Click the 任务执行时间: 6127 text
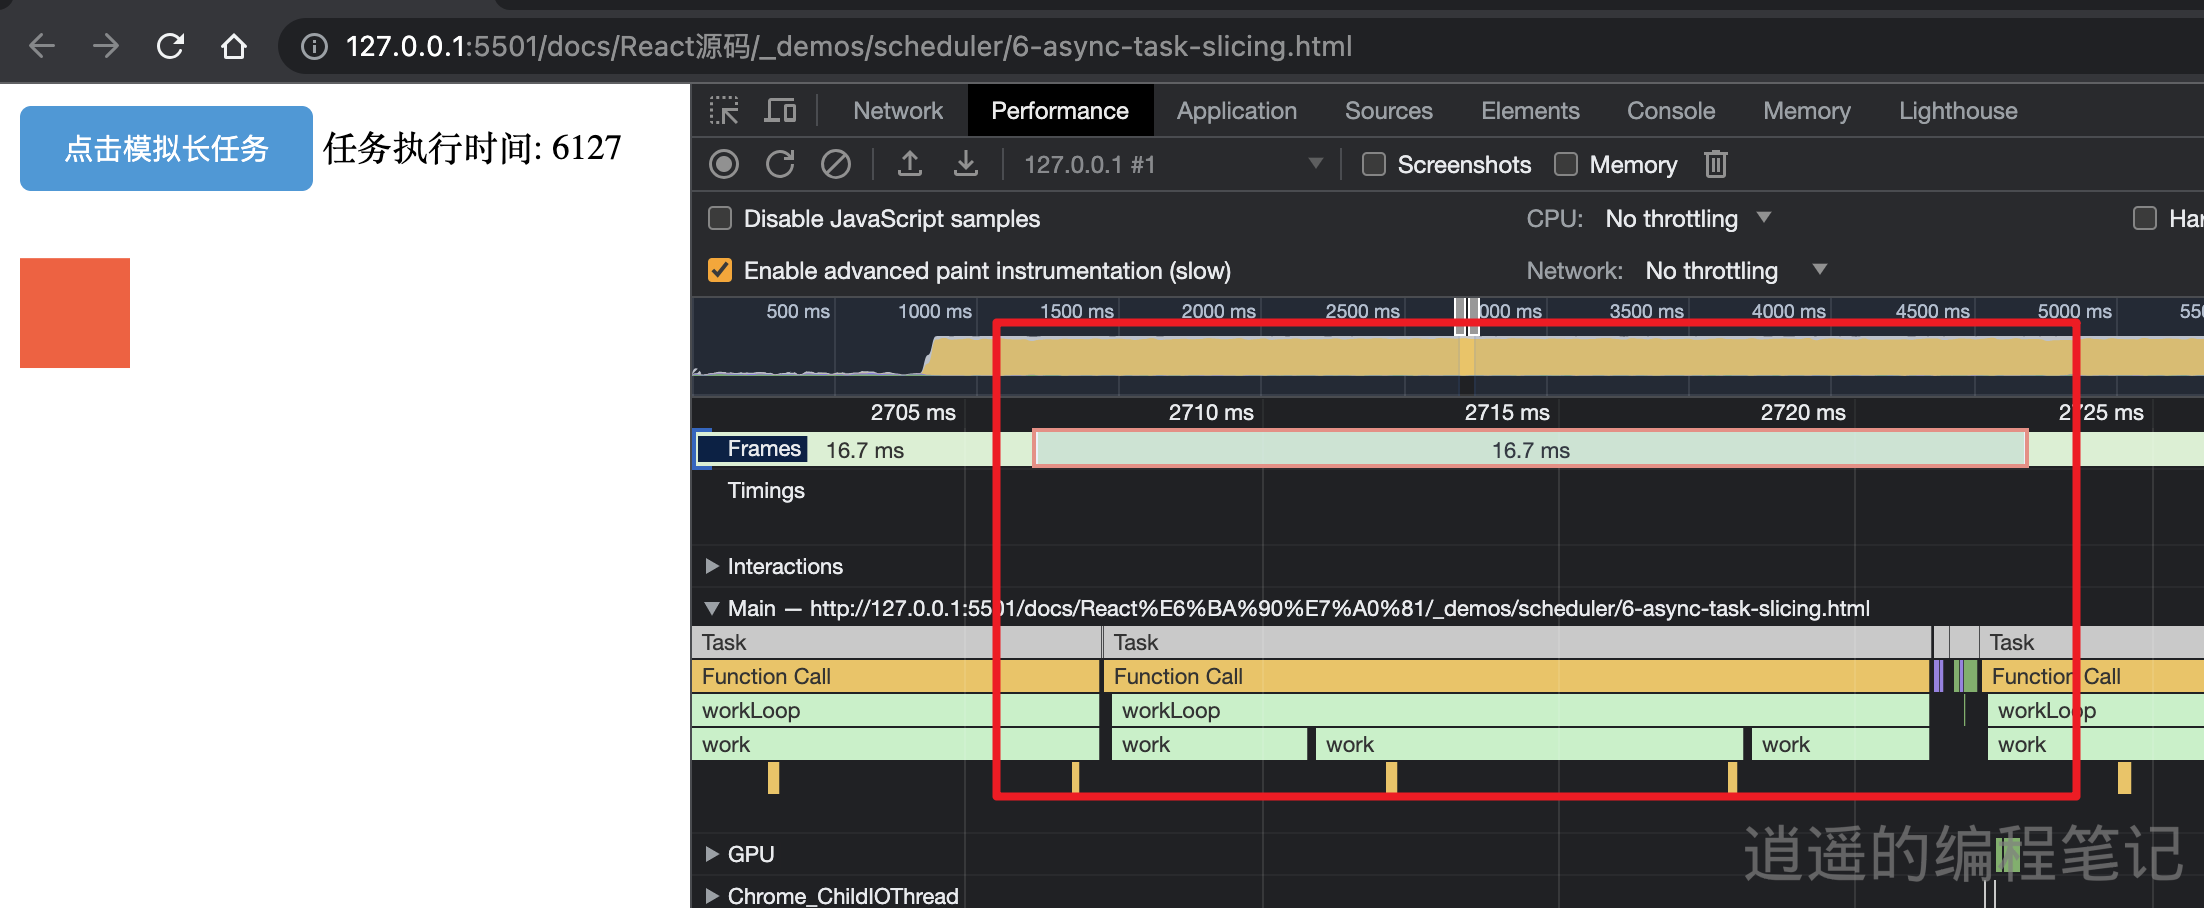 (472, 148)
